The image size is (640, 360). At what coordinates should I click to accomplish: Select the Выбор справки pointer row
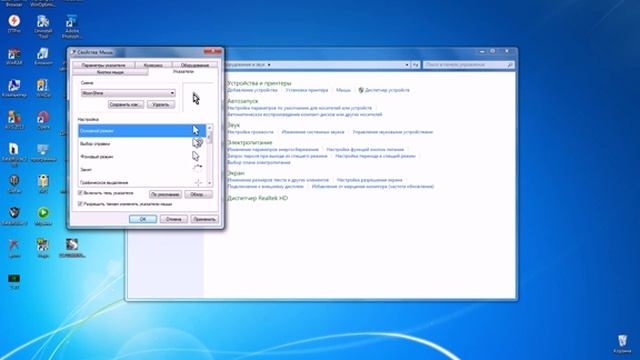142,144
